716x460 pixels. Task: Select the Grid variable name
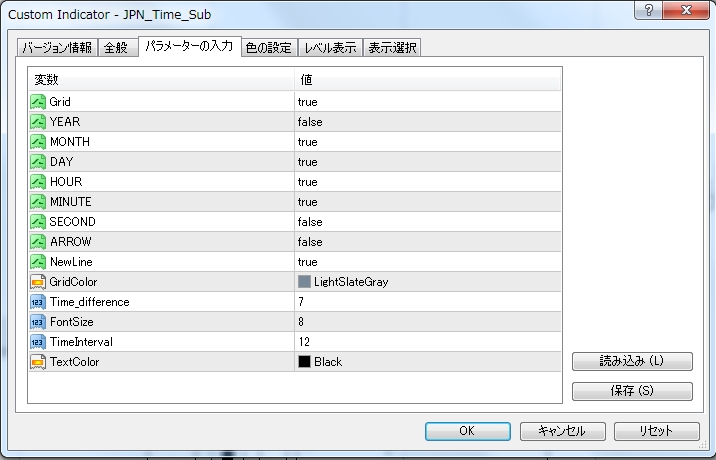(x=60, y=102)
